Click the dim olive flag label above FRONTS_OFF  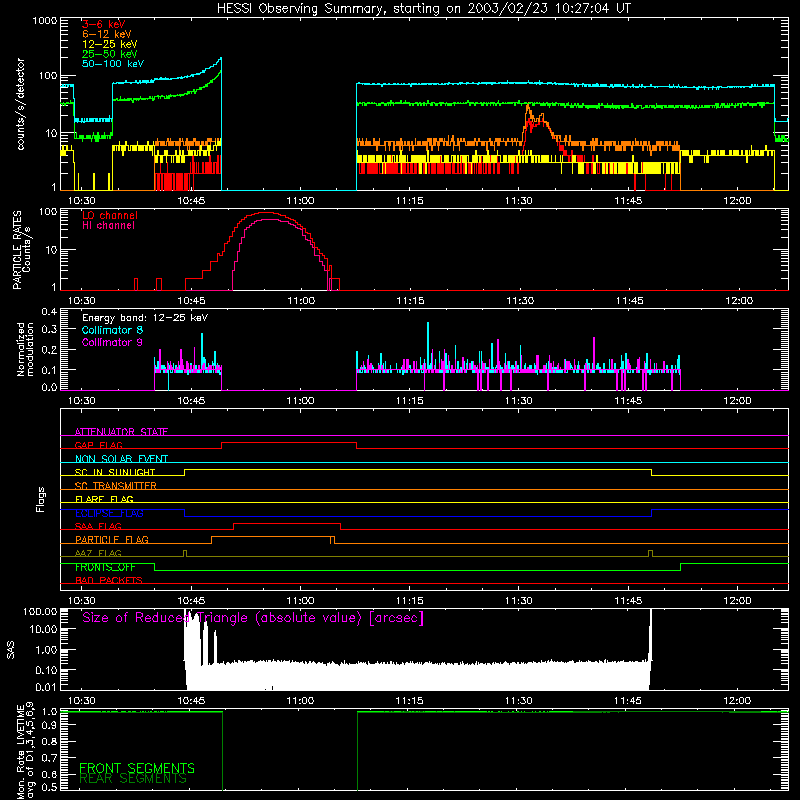(98, 553)
